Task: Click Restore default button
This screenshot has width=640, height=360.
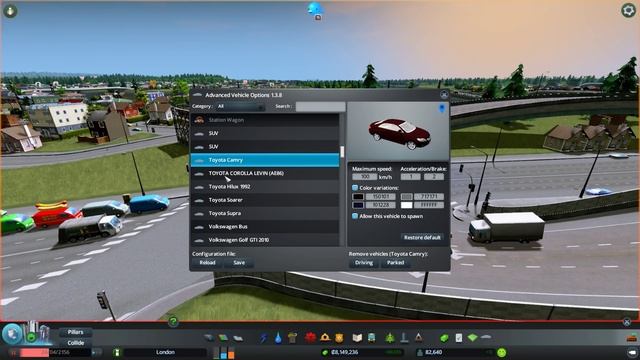Action: pyautogui.click(x=422, y=237)
